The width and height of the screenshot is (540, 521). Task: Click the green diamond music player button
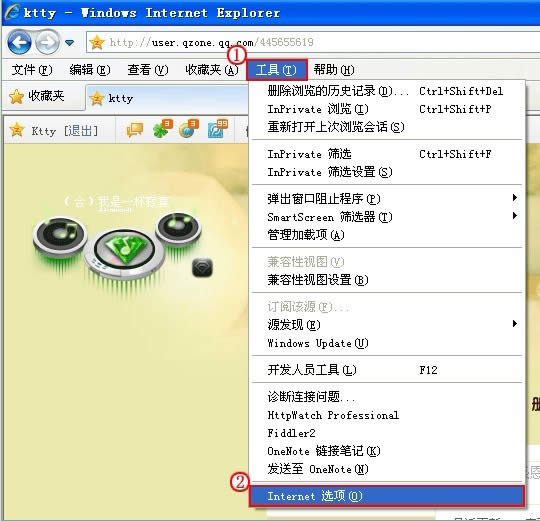point(125,249)
